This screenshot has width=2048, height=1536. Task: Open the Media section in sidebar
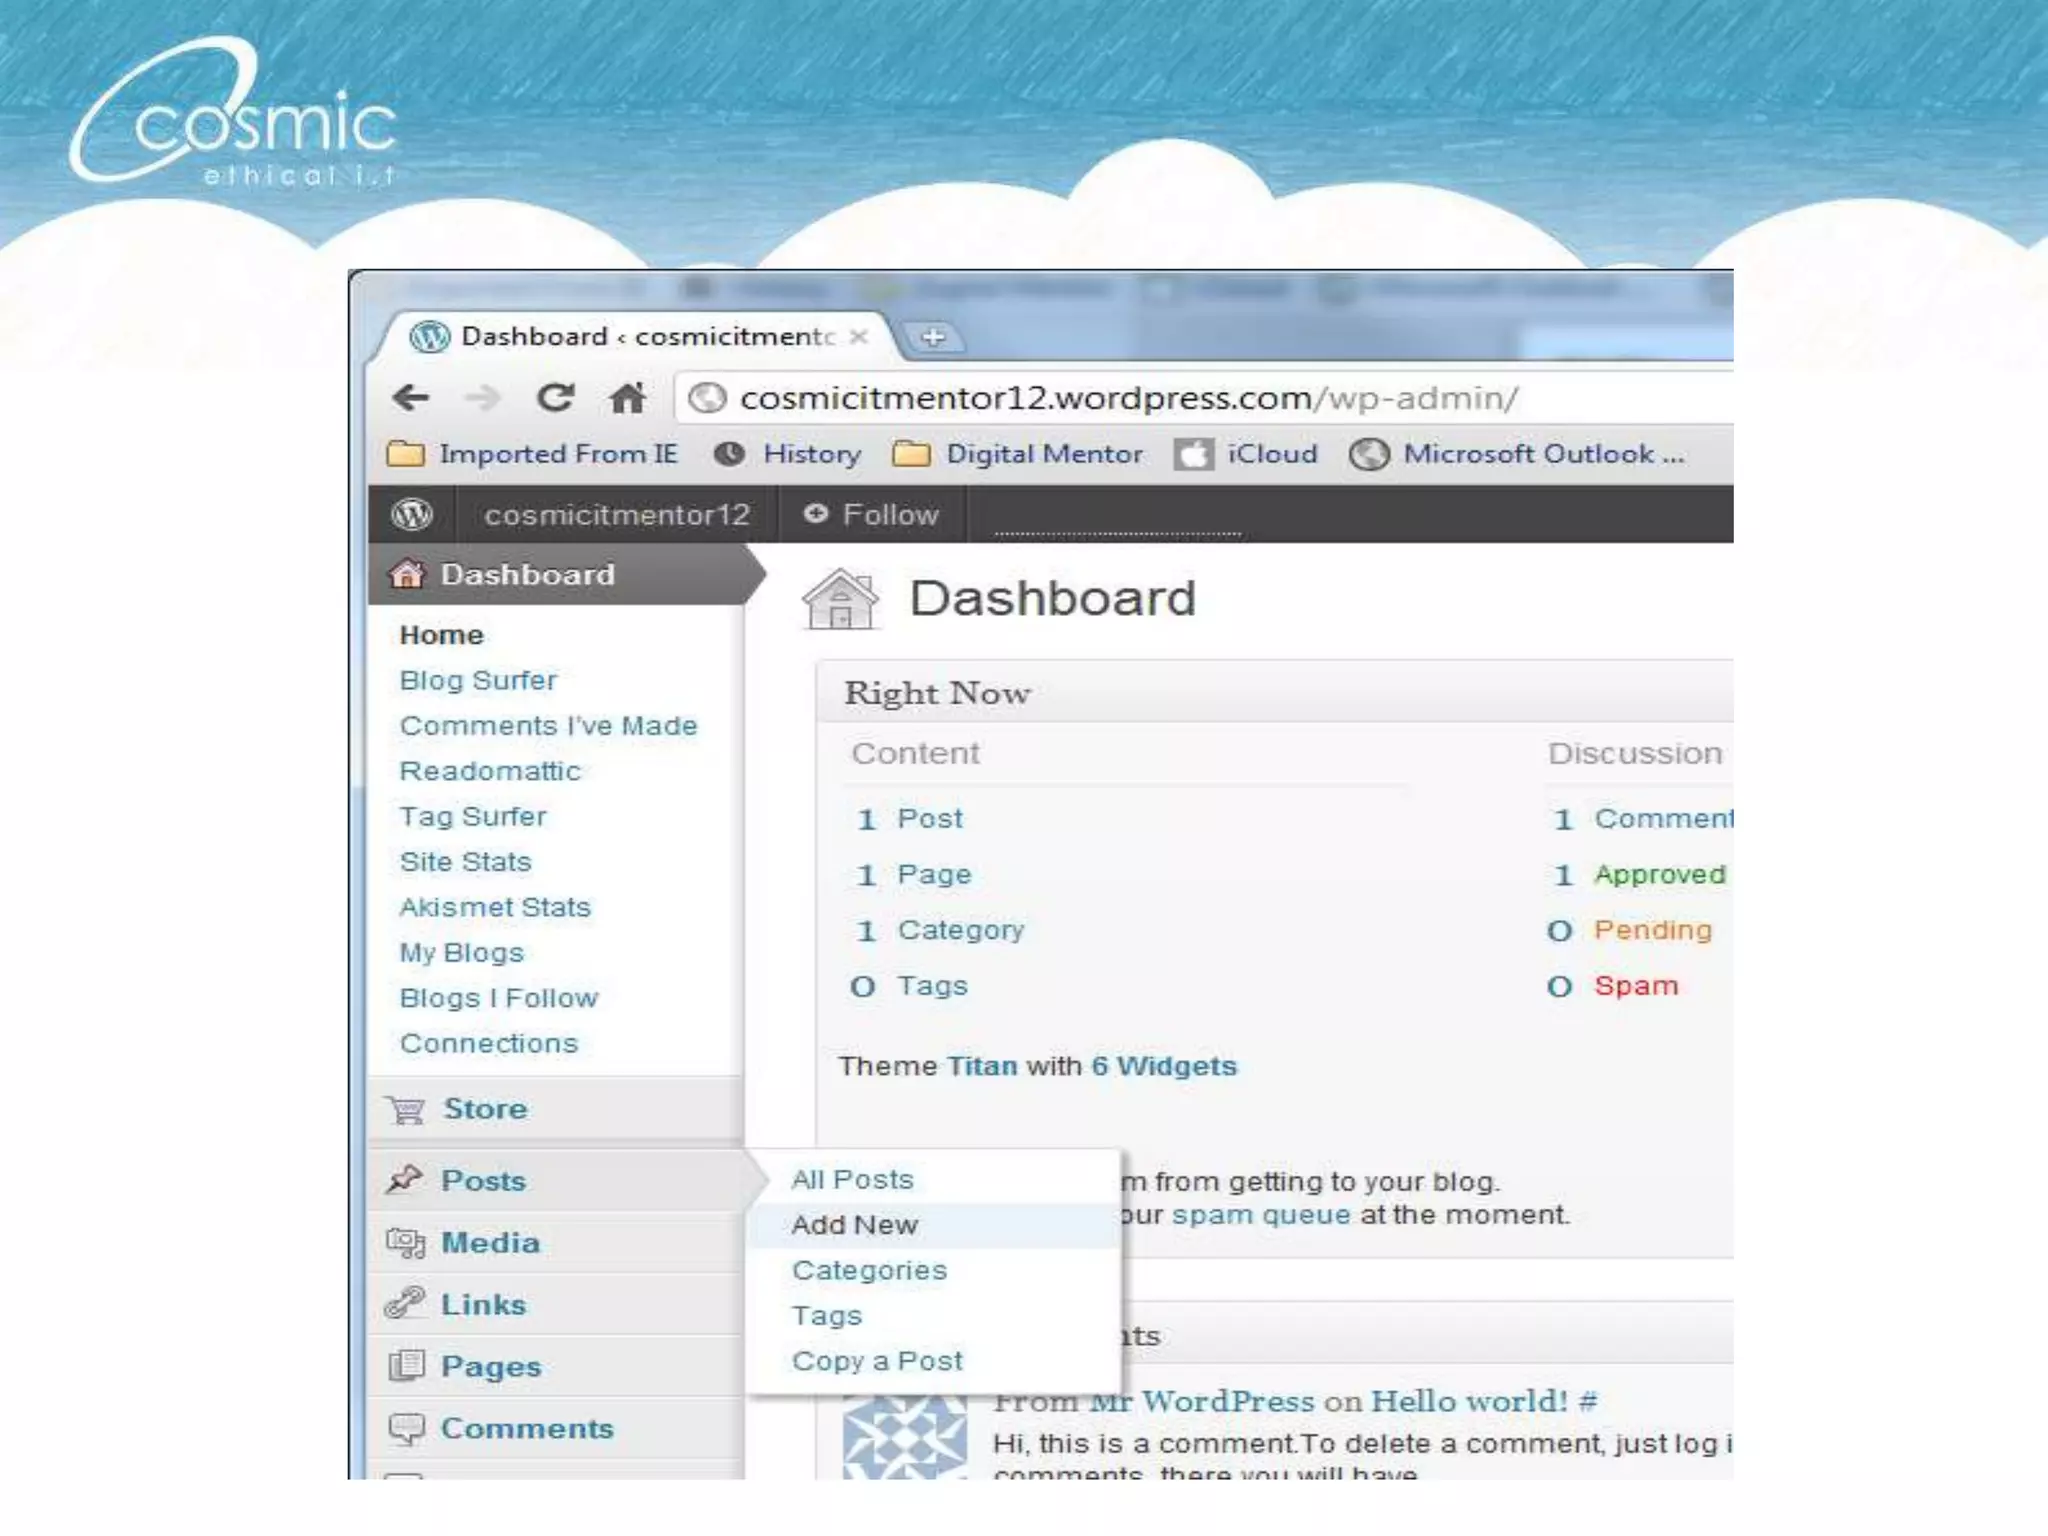[489, 1243]
